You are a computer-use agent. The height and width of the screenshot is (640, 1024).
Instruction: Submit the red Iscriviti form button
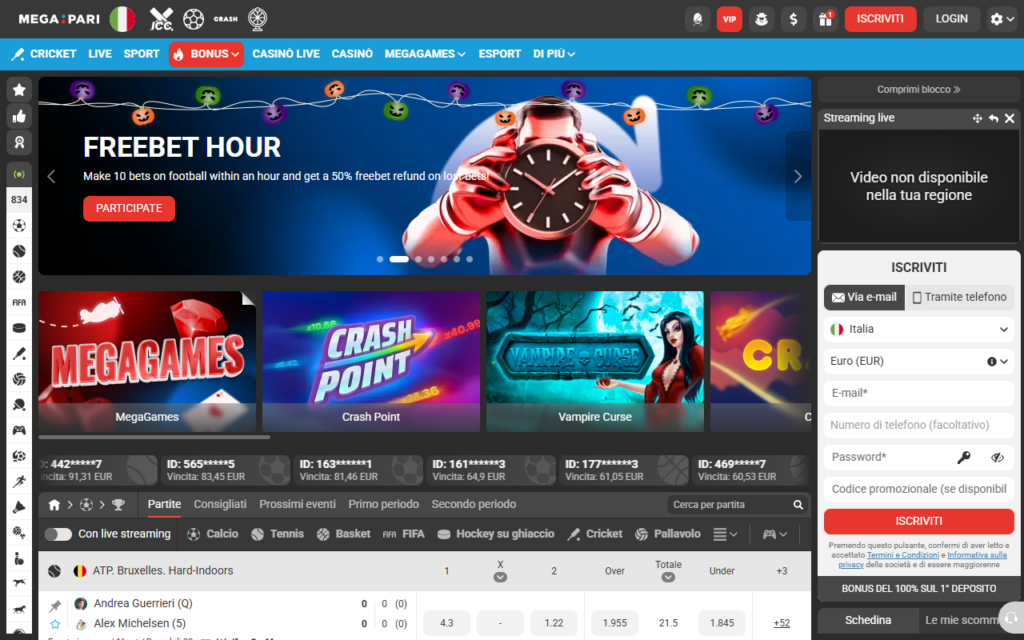click(919, 521)
